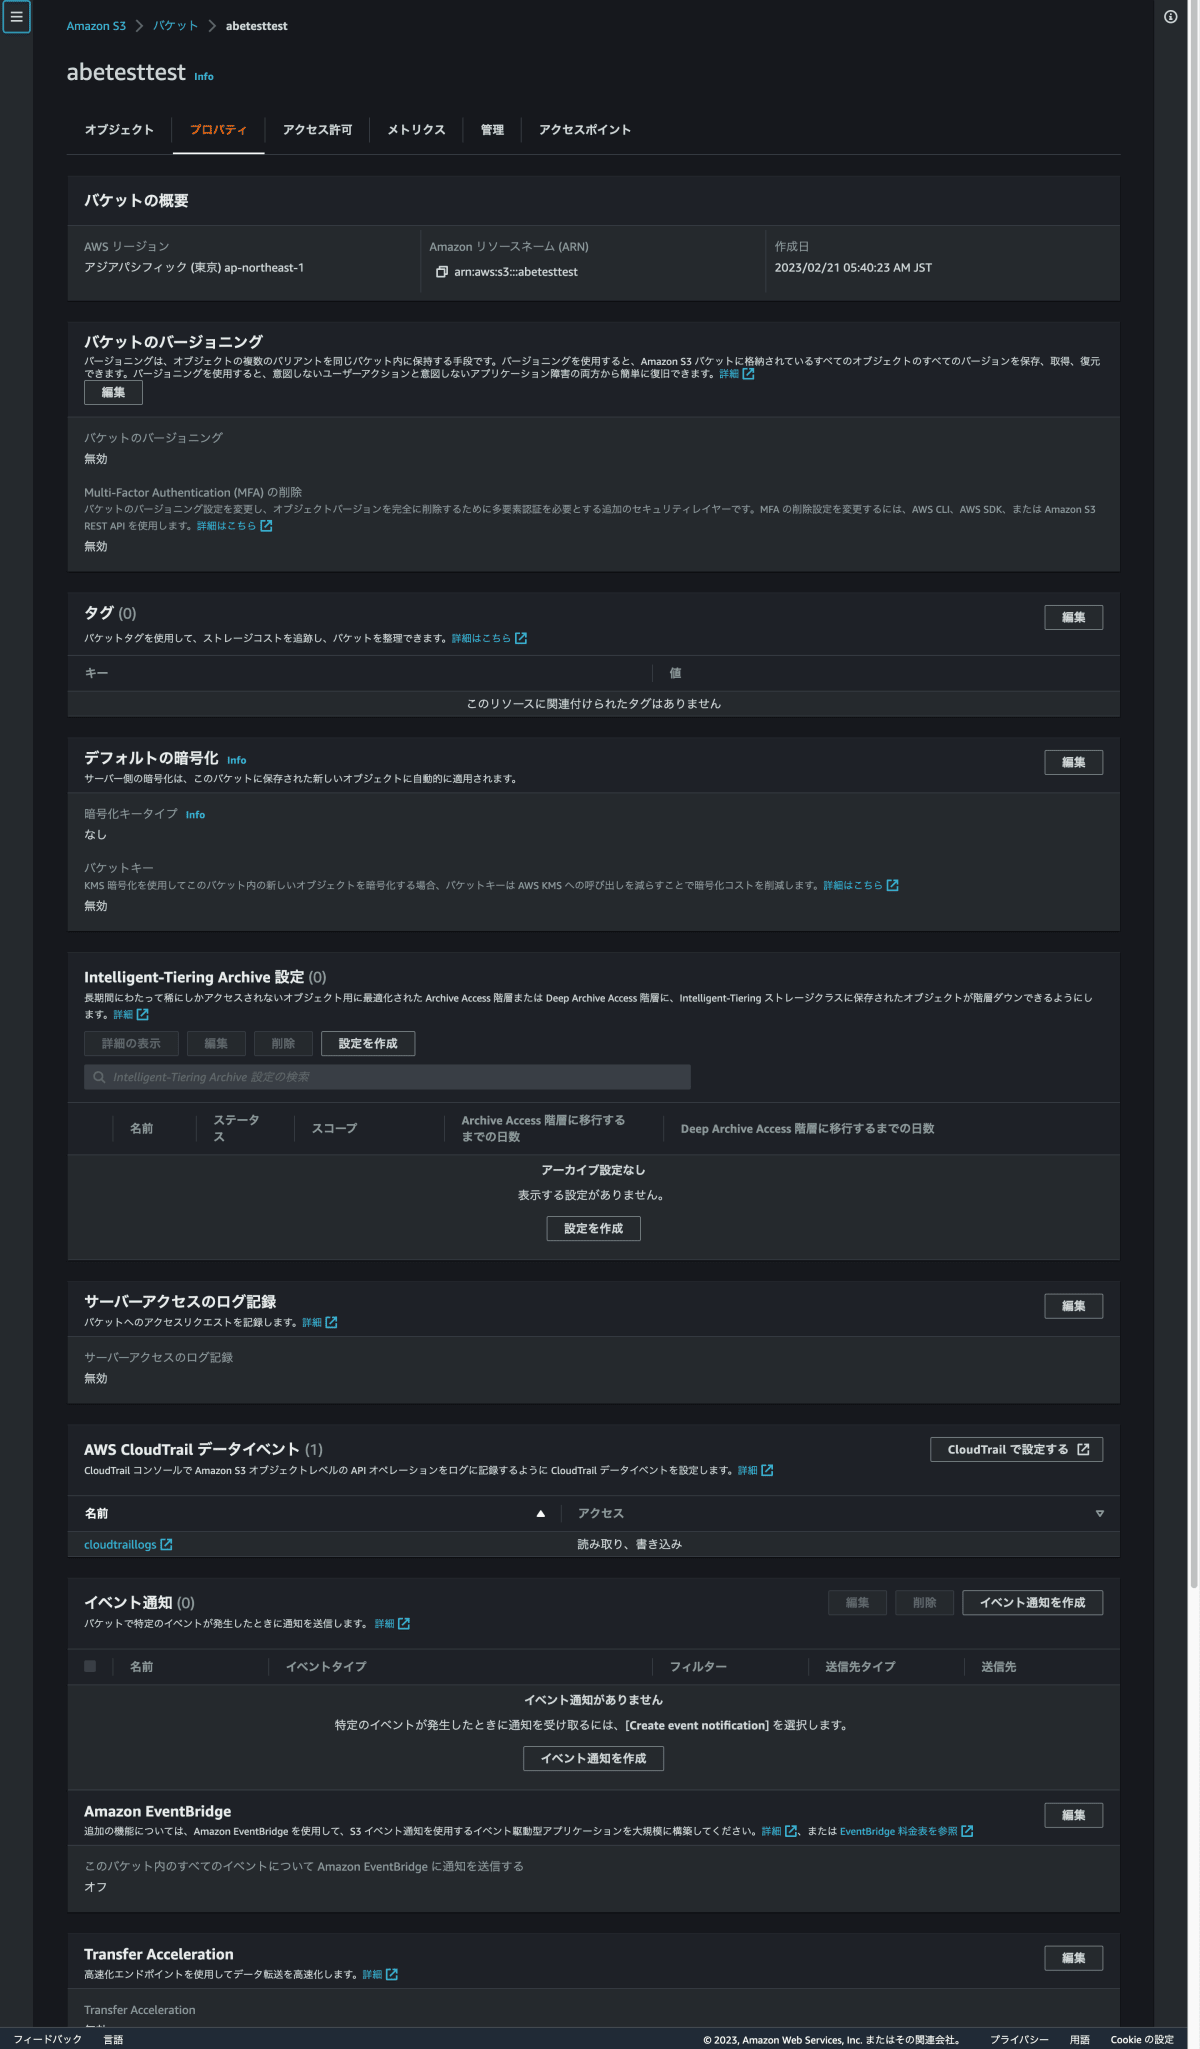Click 設定を作成 below アーカイブ設定なし
Viewport: 1200px width, 2049px height.
point(594,1229)
